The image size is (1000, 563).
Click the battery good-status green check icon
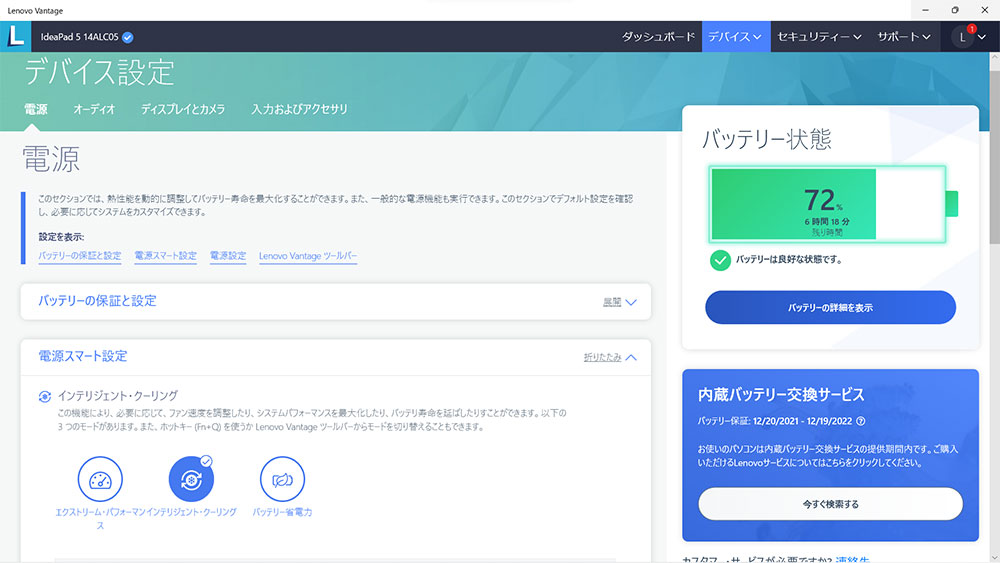tap(720, 260)
